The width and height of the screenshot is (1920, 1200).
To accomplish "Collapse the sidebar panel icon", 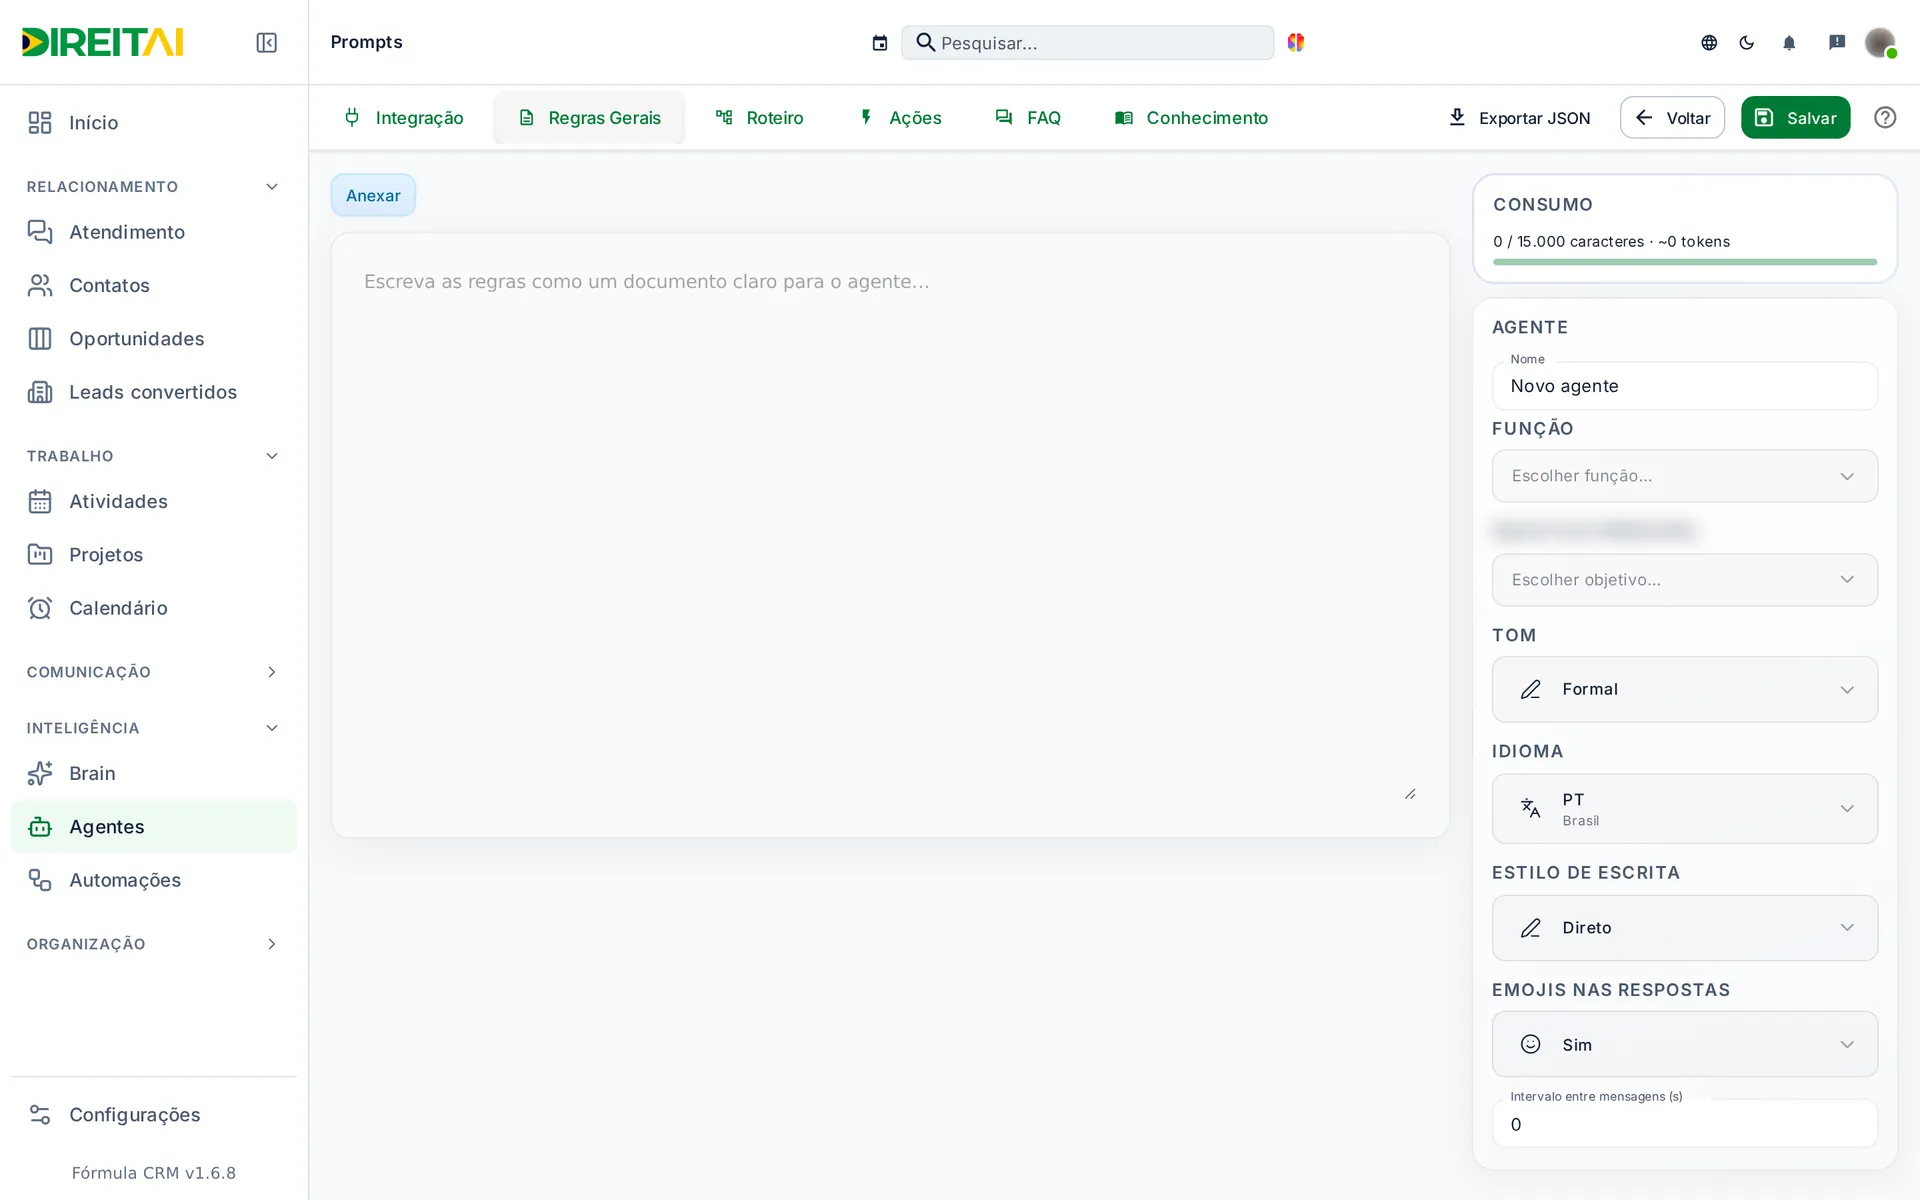I will (x=266, y=42).
